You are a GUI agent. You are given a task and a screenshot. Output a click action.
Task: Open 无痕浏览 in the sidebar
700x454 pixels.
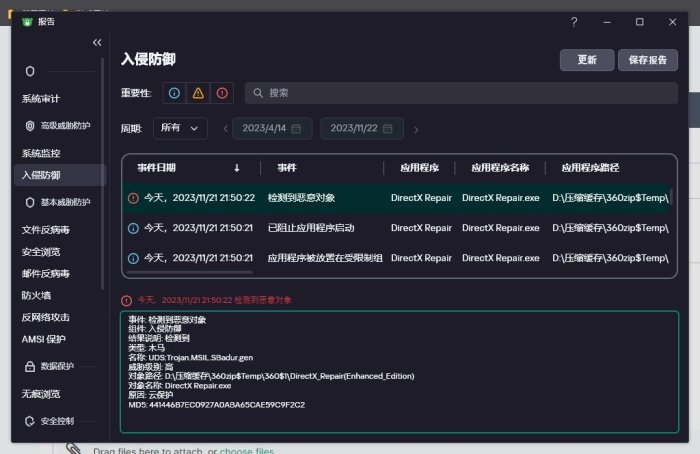click(41, 394)
